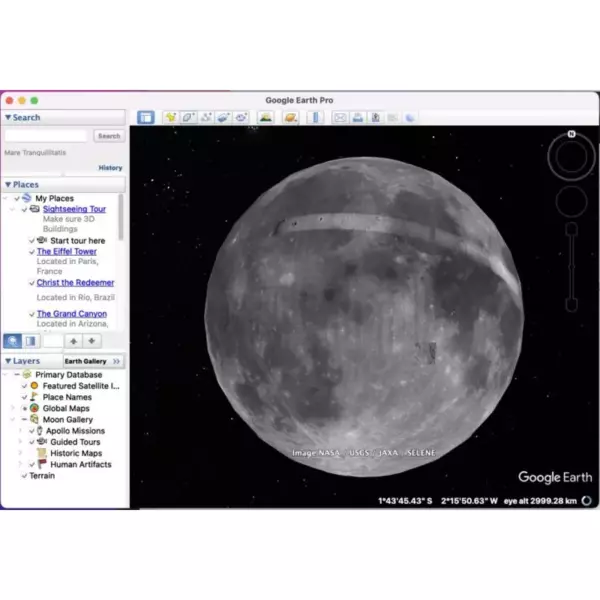The width and height of the screenshot is (600, 600).
Task: Click the move joystick ring control
Action: click(571, 202)
